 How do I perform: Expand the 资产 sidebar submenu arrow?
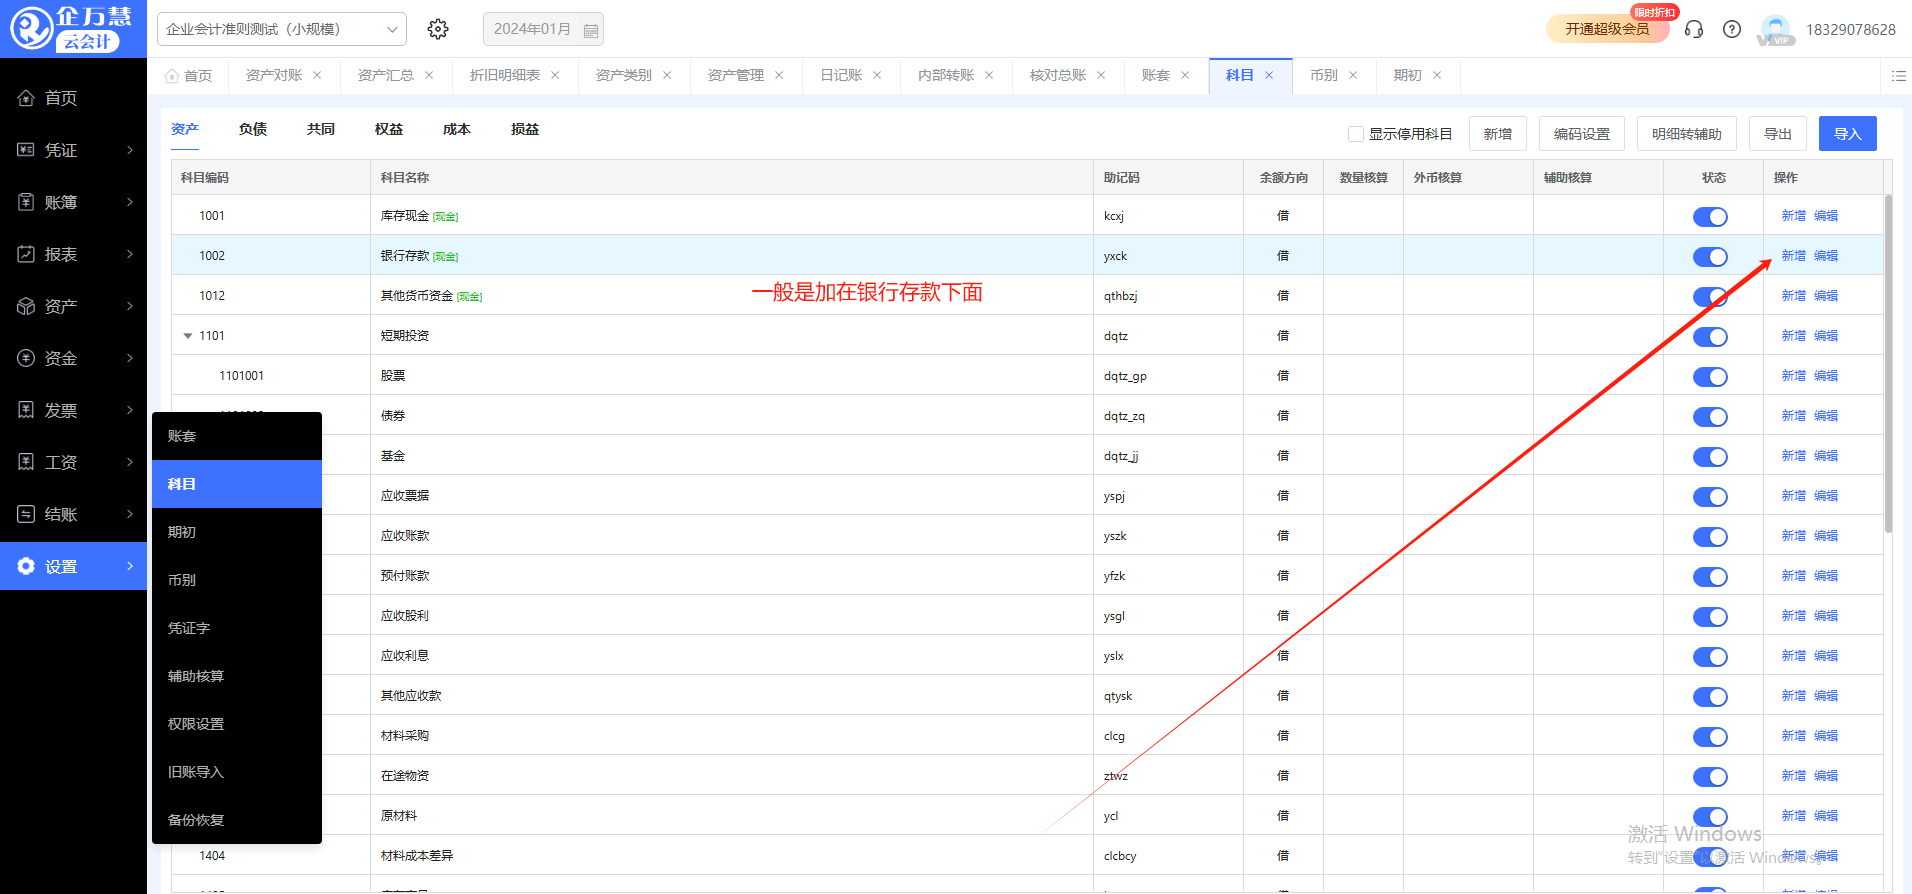pos(130,306)
